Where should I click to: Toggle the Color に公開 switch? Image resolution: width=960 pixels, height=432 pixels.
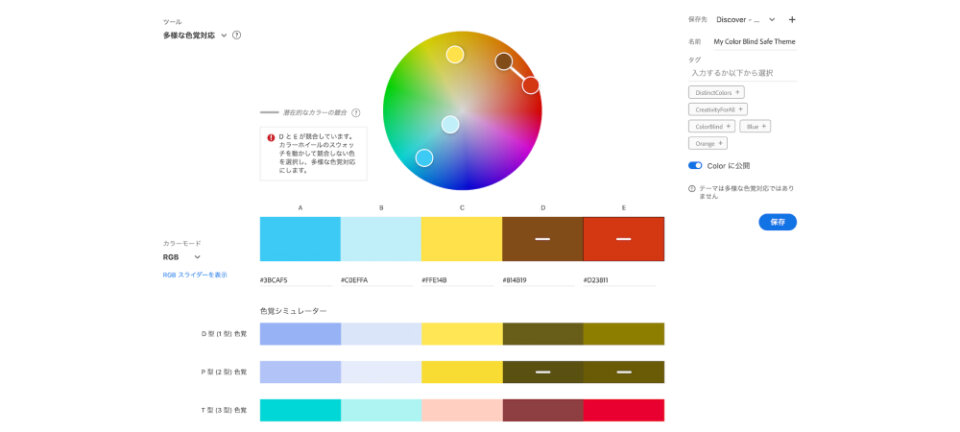(x=695, y=165)
